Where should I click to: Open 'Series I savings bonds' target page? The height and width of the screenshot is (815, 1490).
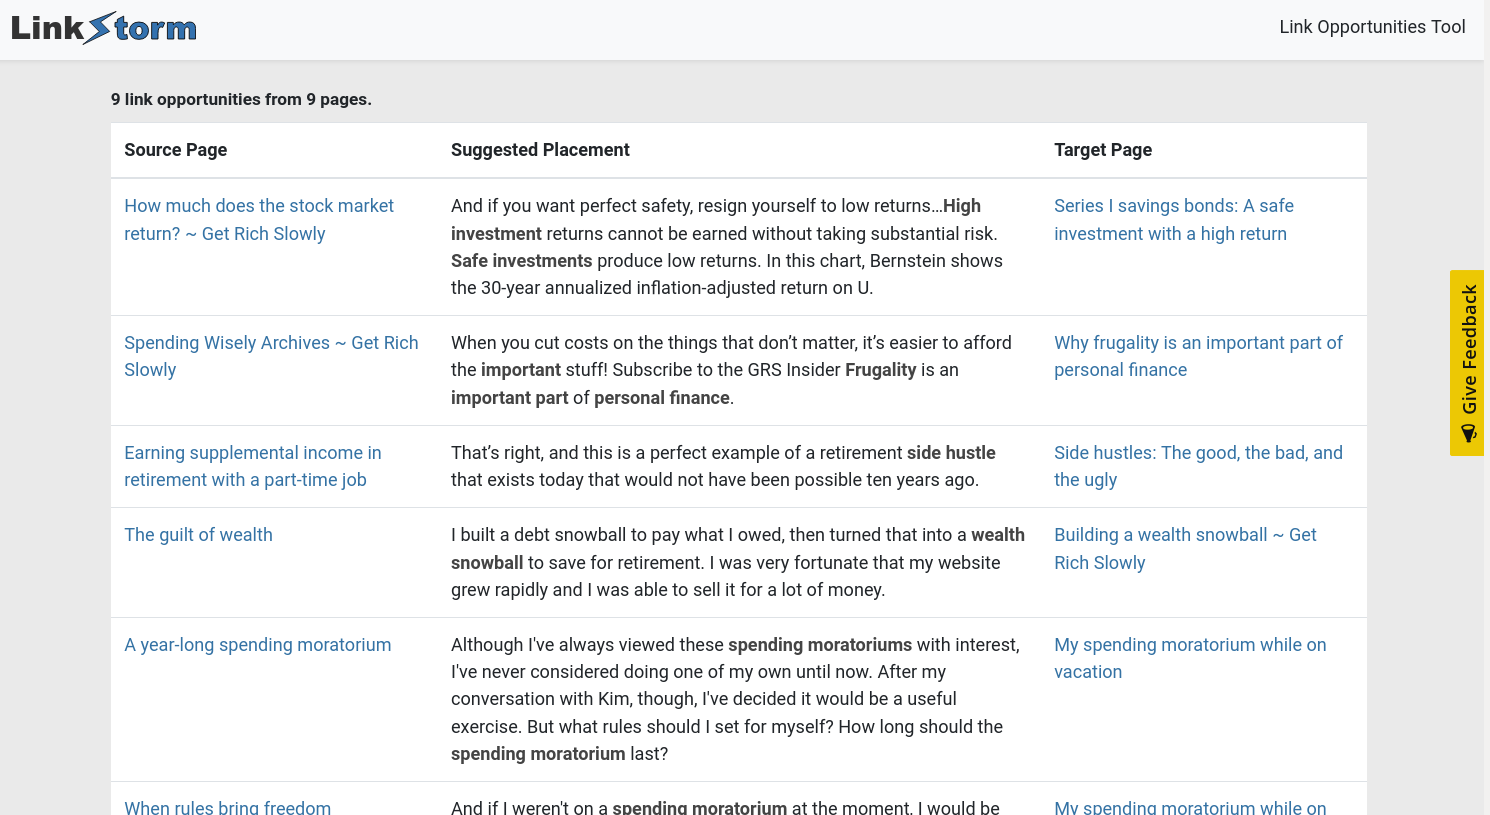1173,219
